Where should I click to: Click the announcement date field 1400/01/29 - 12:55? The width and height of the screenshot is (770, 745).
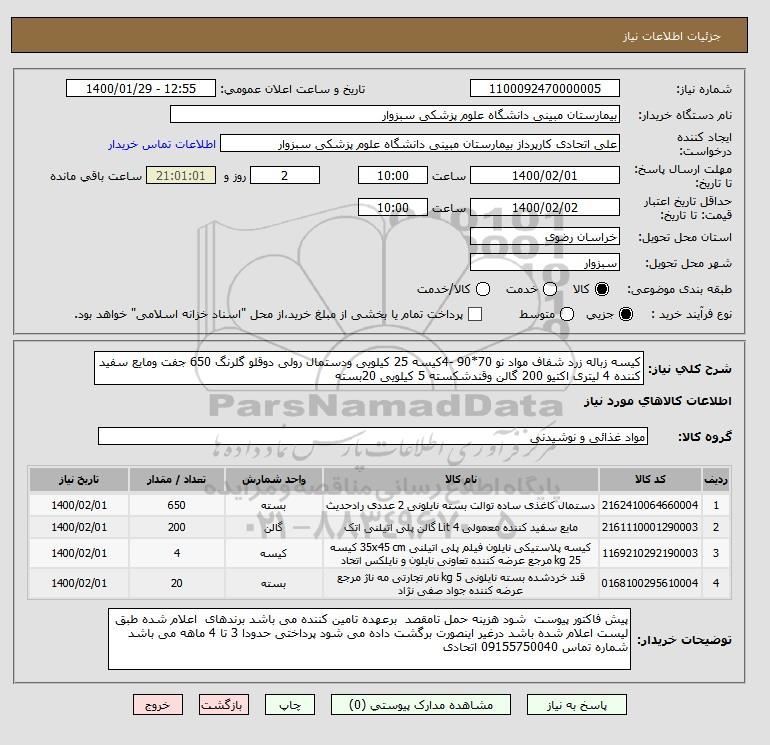pyautogui.click(x=140, y=88)
